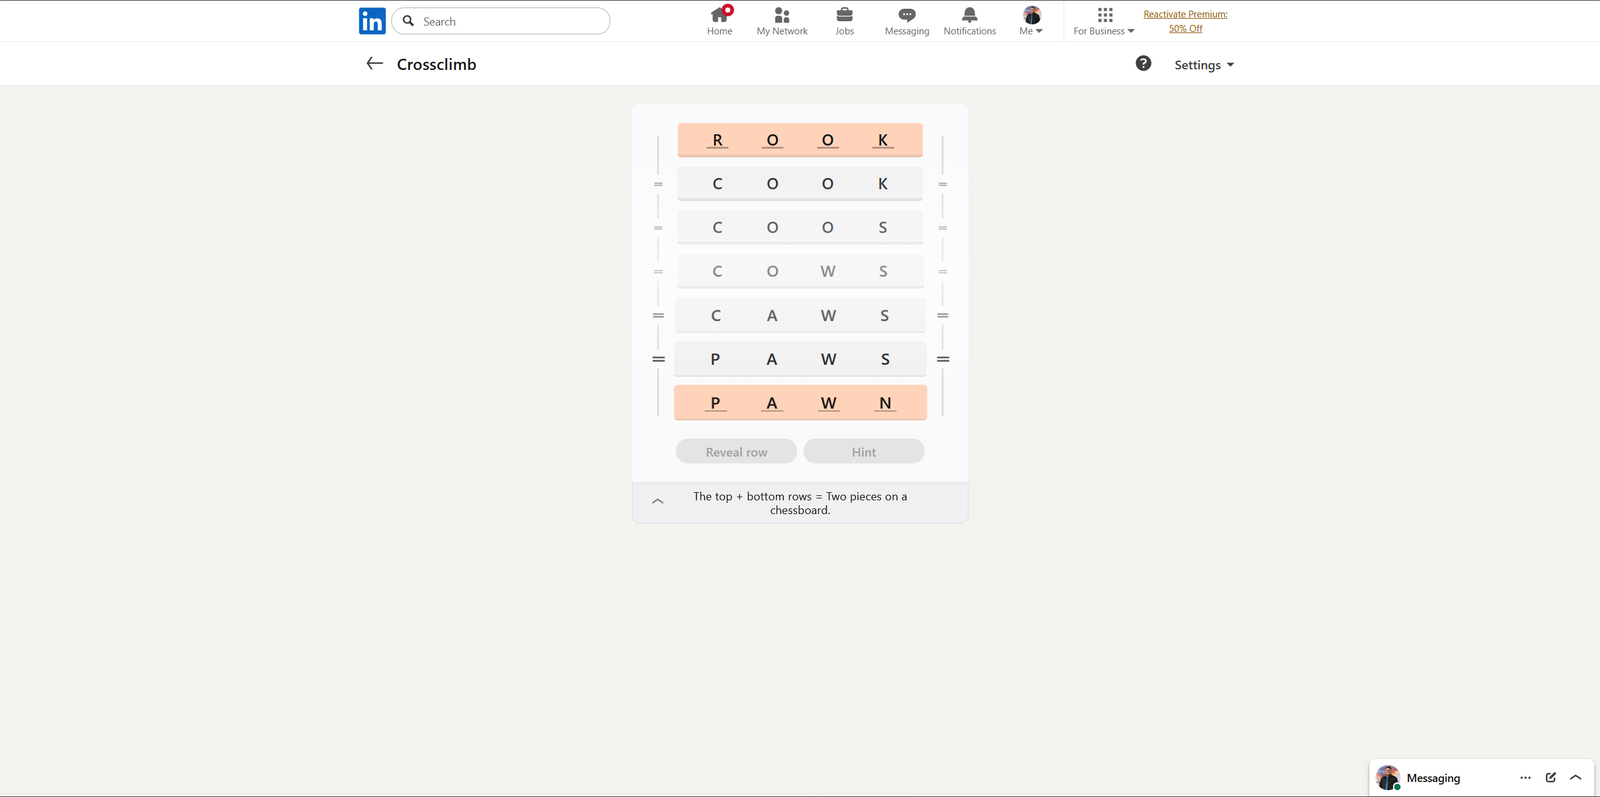
Task: Go to the Jobs briefcase icon
Action: [x=845, y=16]
